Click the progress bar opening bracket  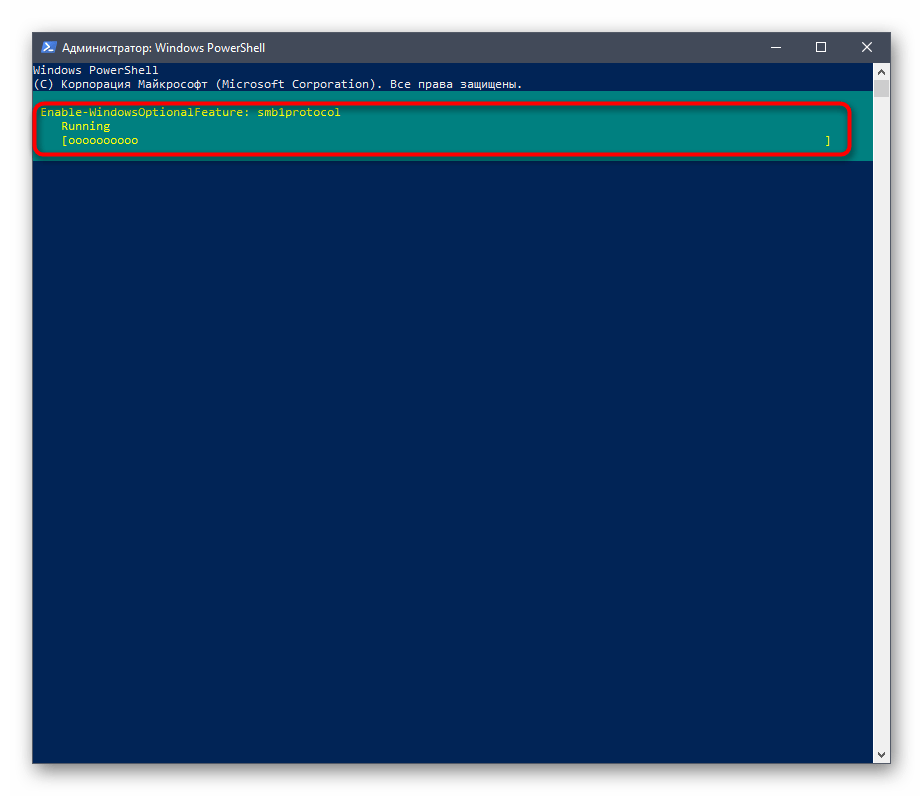click(64, 141)
